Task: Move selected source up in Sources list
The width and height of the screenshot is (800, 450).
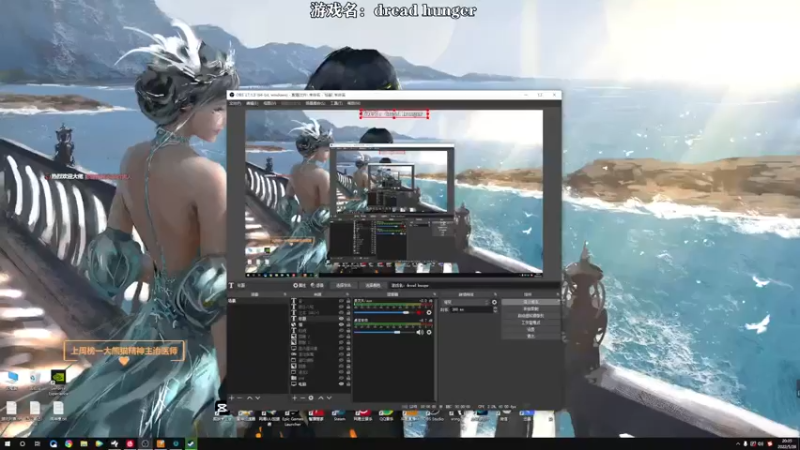Action: point(320,398)
